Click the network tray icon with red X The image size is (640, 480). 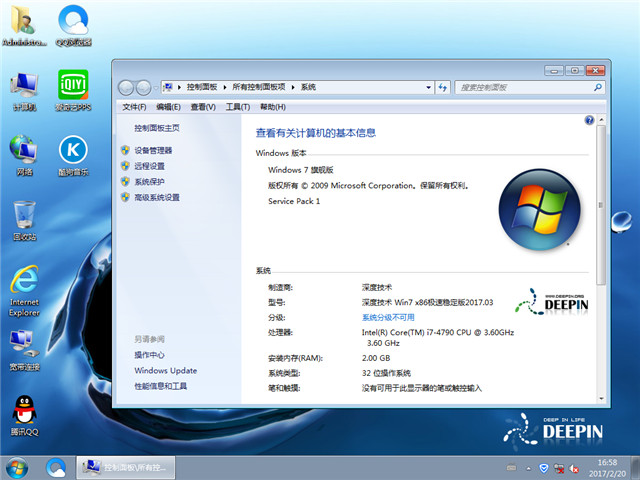coord(559,468)
